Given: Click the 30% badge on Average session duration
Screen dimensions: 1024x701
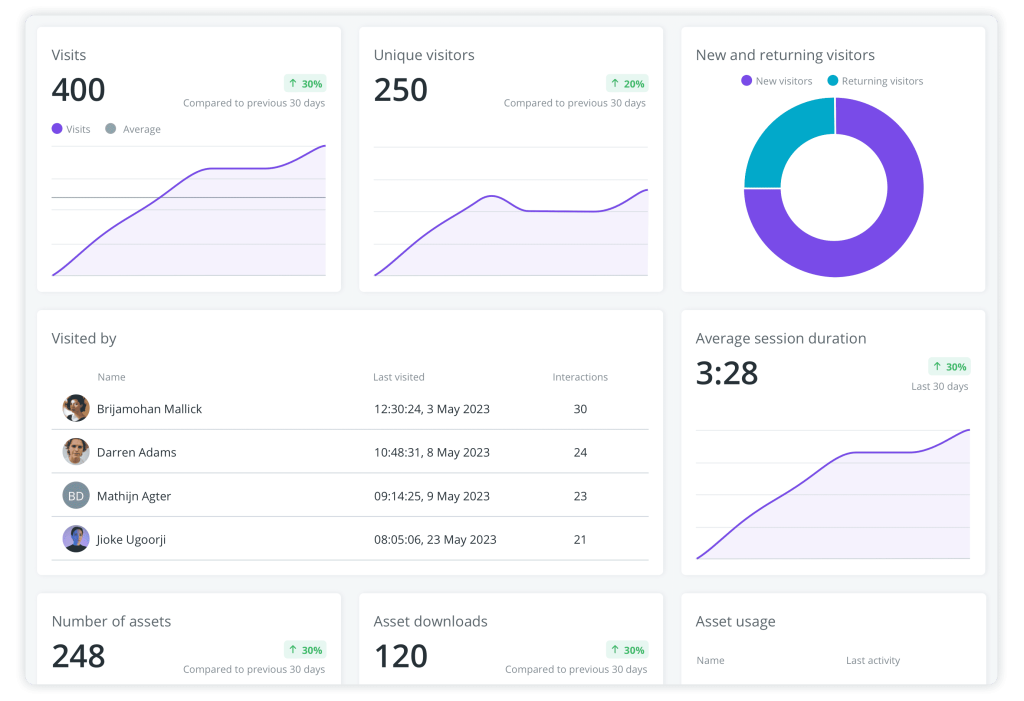Looking at the screenshot, I should 949,367.
